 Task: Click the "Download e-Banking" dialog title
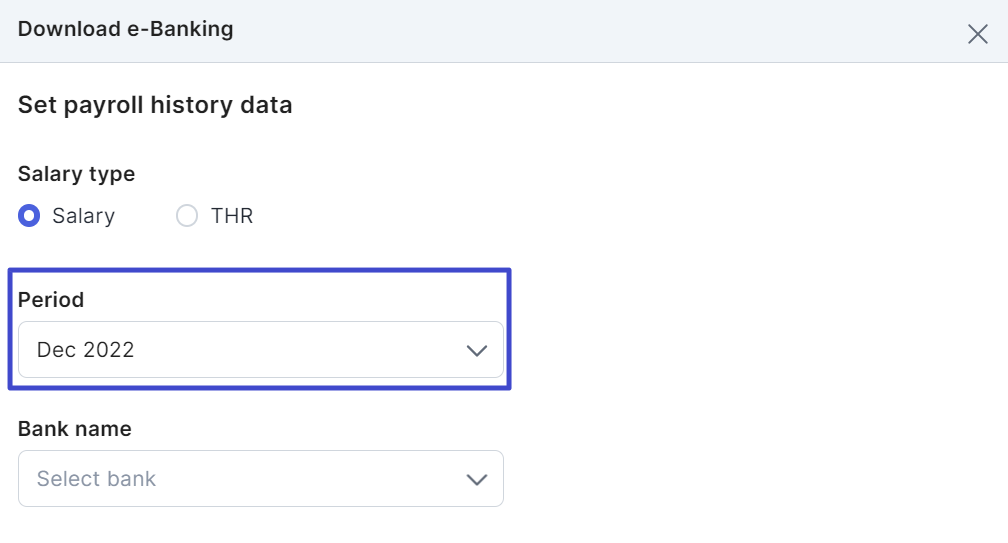(x=125, y=29)
